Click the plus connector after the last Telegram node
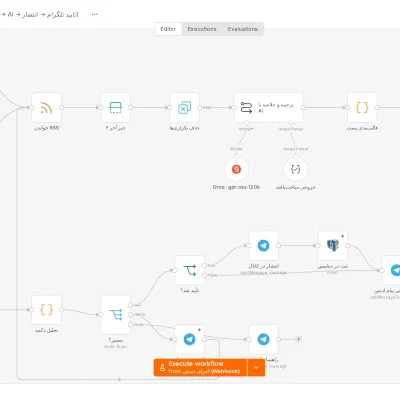The width and height of the screenshot is (400, 400). pyautogui.click(x=299, y=339)
